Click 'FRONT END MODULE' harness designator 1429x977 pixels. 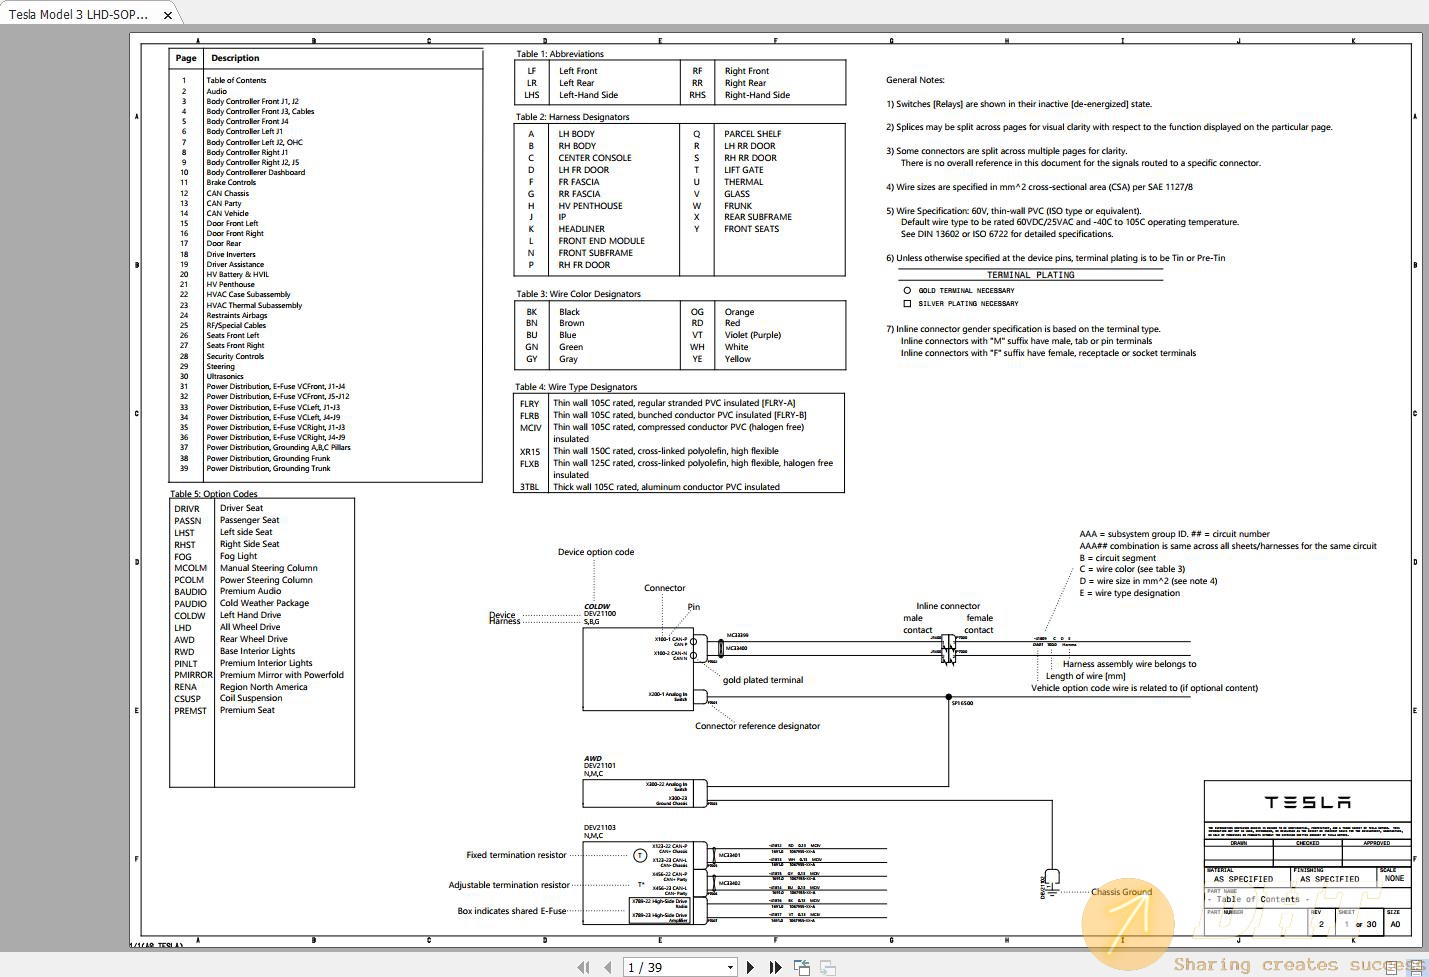(601, 241)
